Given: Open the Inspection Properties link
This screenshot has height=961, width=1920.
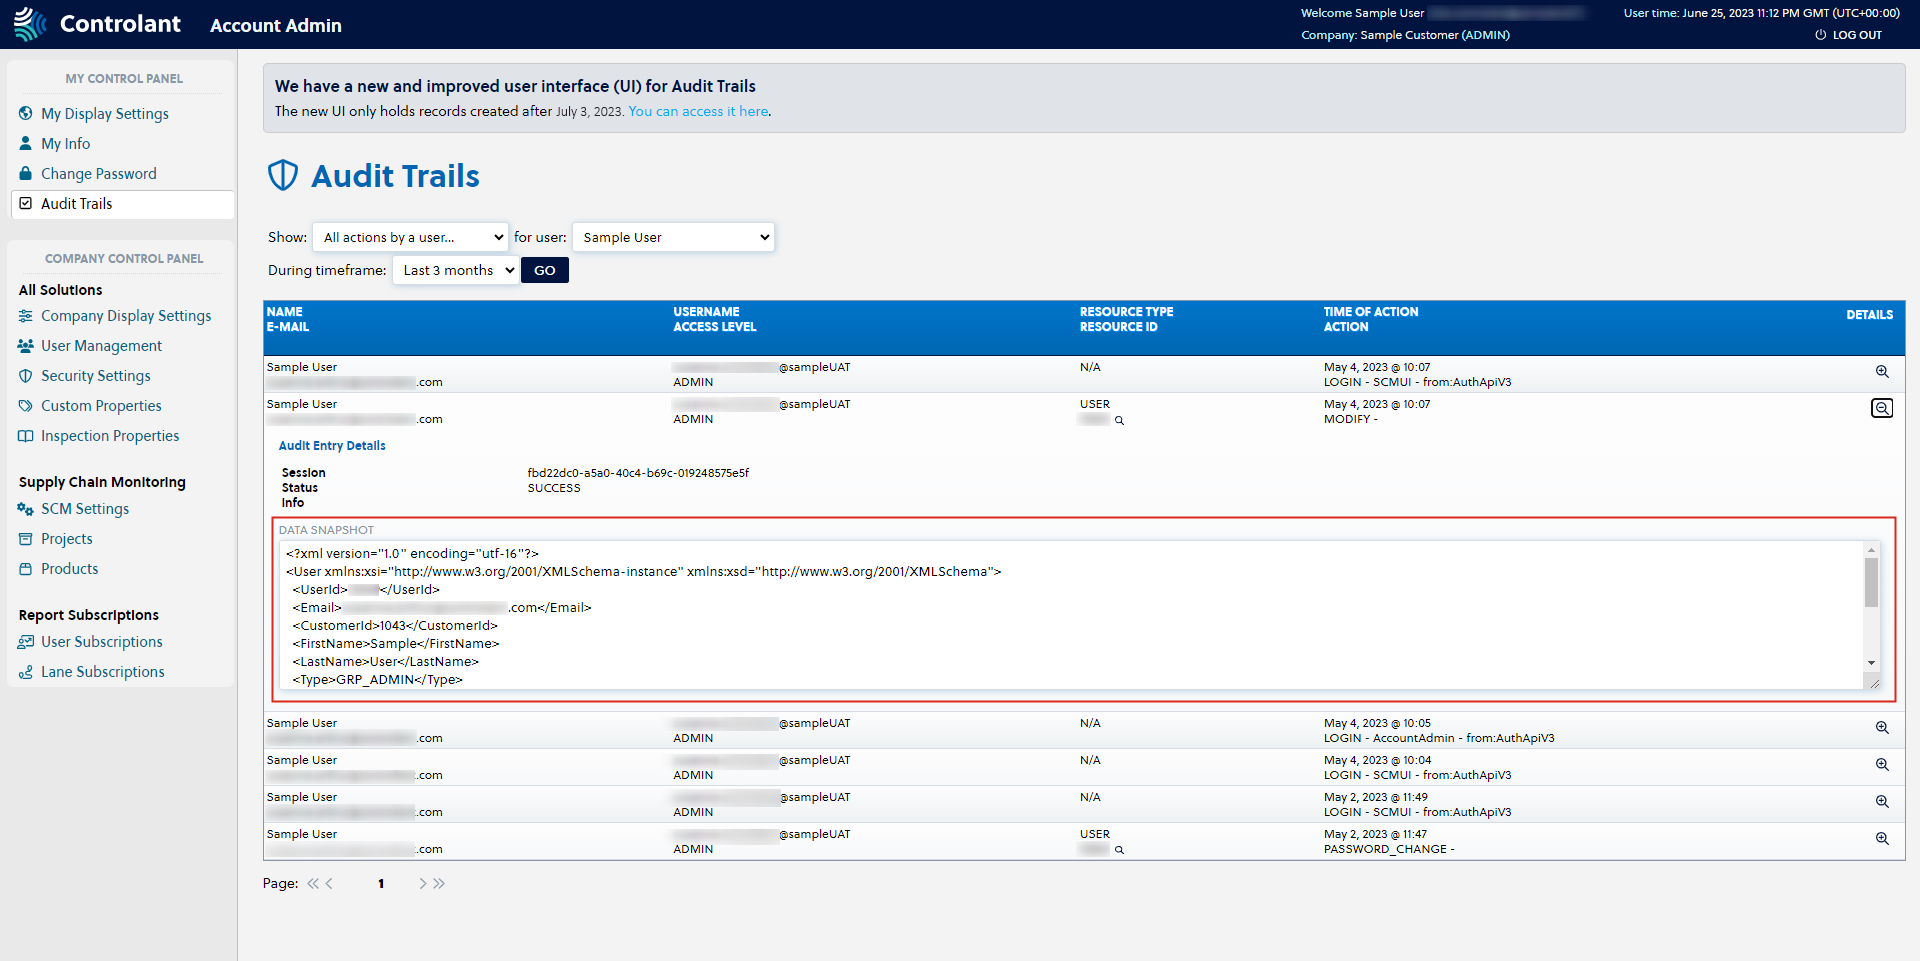Looking at the screenshot, I should pos(110,436).
